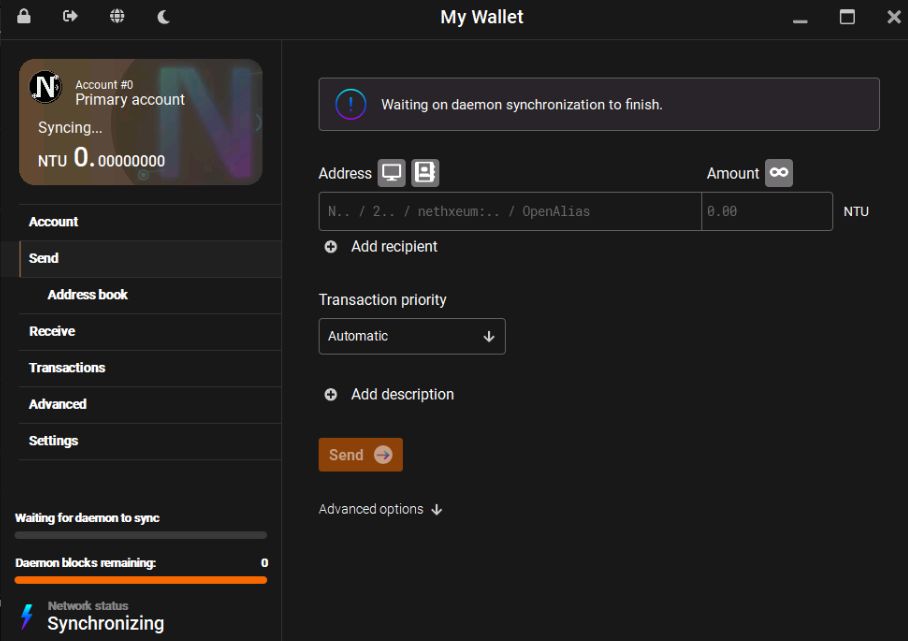Click resolve address monitor icon
This screenshot has height=641, width=908.
pyautogui.click(x=391, y=173)
